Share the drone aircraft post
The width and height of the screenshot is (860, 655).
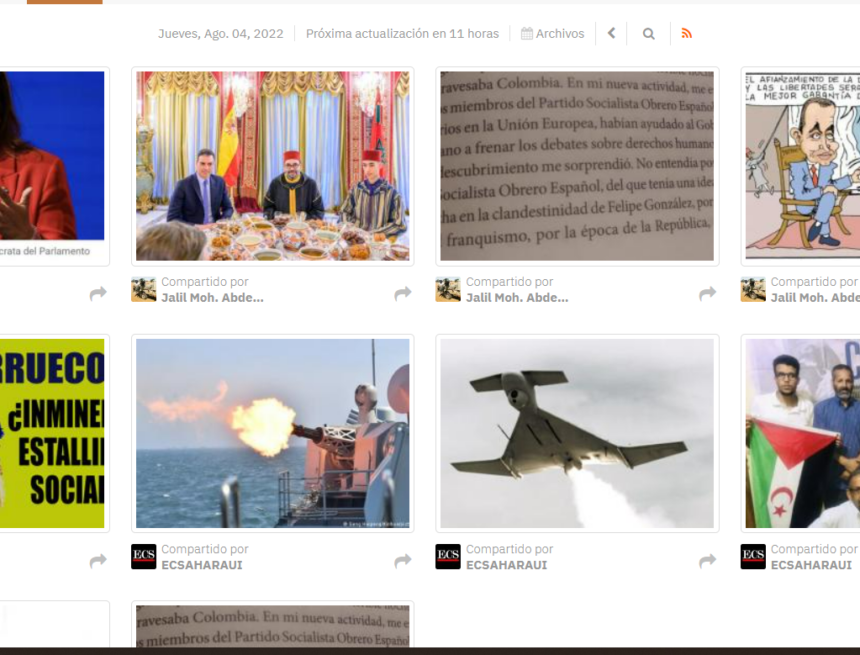(x=707, y=560)
